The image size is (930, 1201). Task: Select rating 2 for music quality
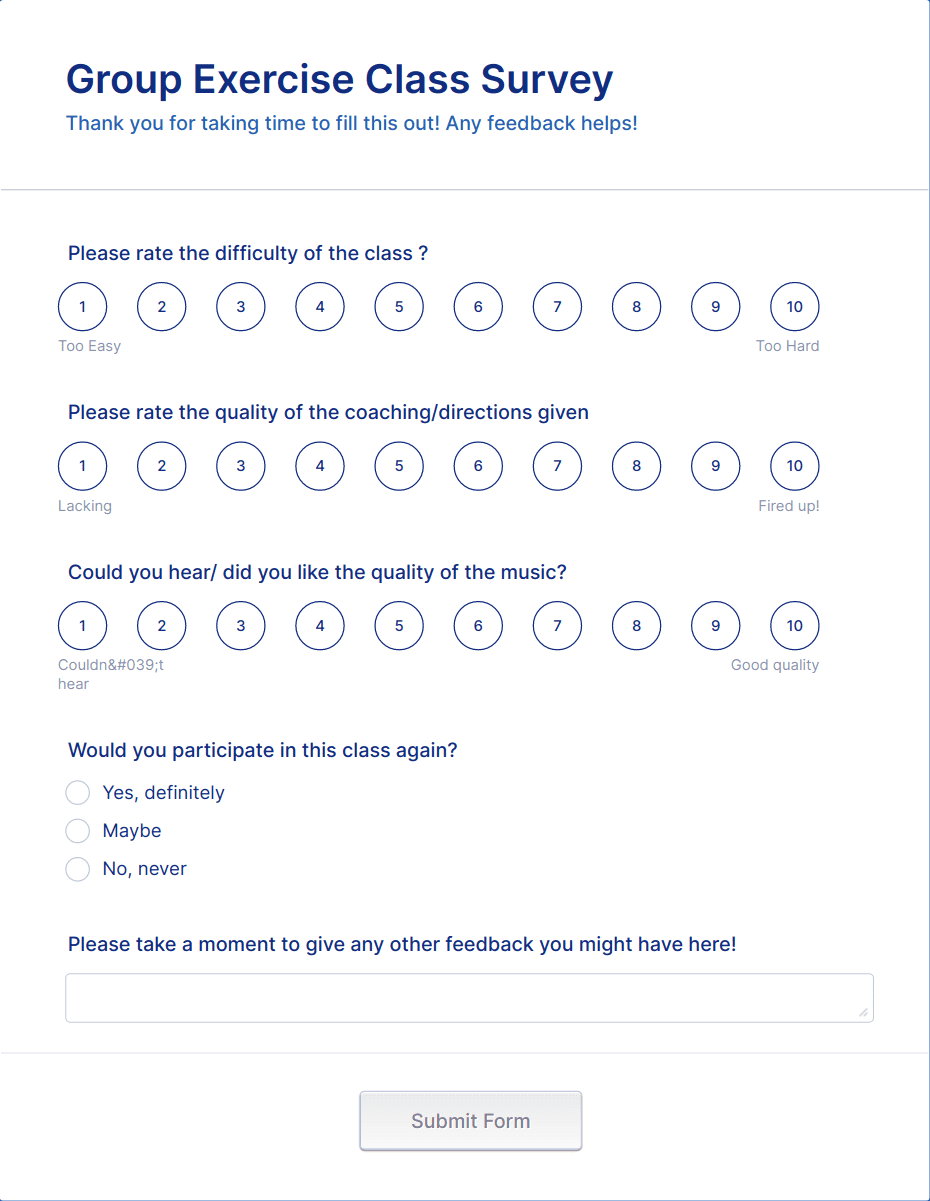(x=161, y=625)
